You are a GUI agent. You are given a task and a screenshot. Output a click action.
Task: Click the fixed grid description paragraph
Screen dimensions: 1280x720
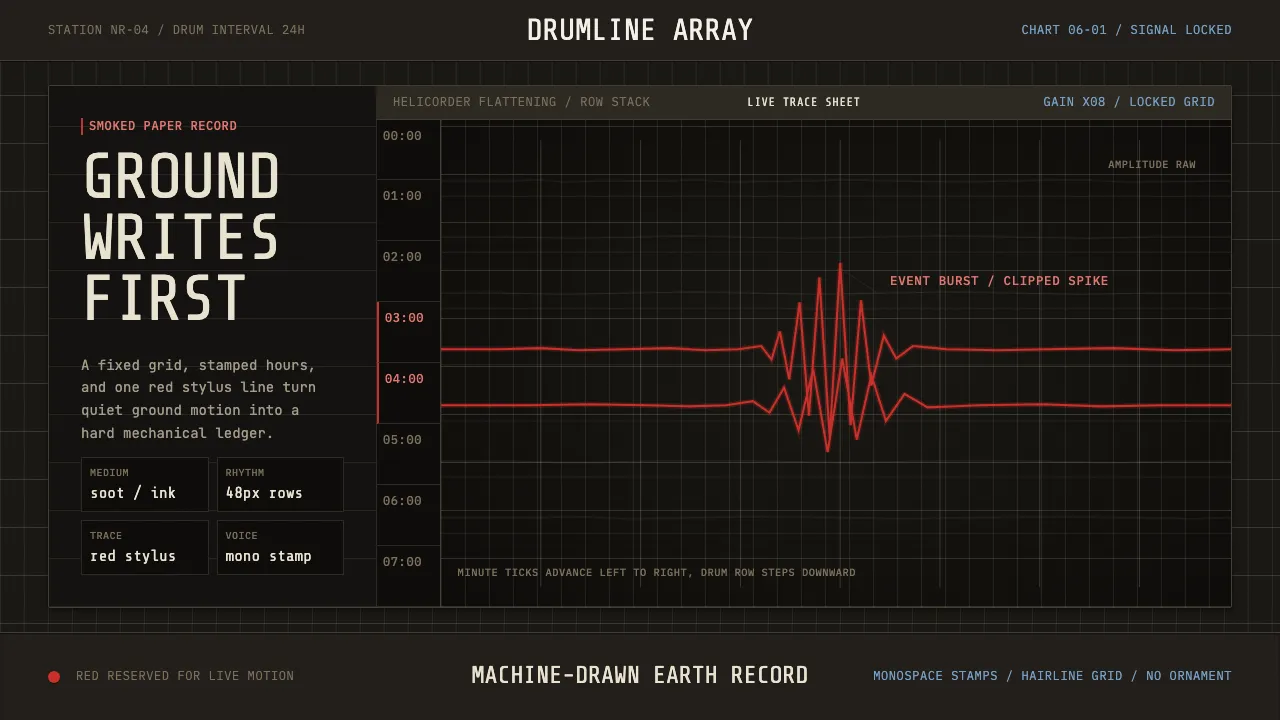click(x=198, y=399)
